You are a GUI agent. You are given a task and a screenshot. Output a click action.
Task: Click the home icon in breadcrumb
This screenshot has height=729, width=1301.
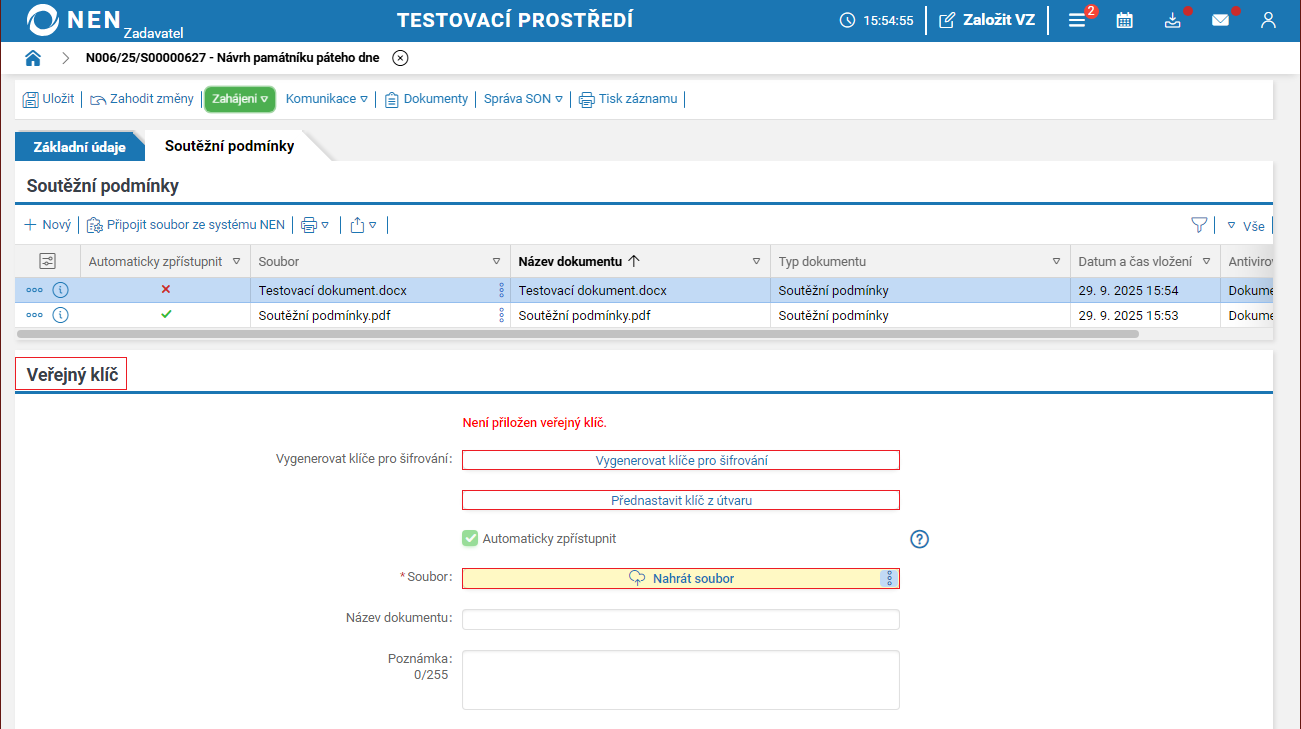click(x=33, y=58)
